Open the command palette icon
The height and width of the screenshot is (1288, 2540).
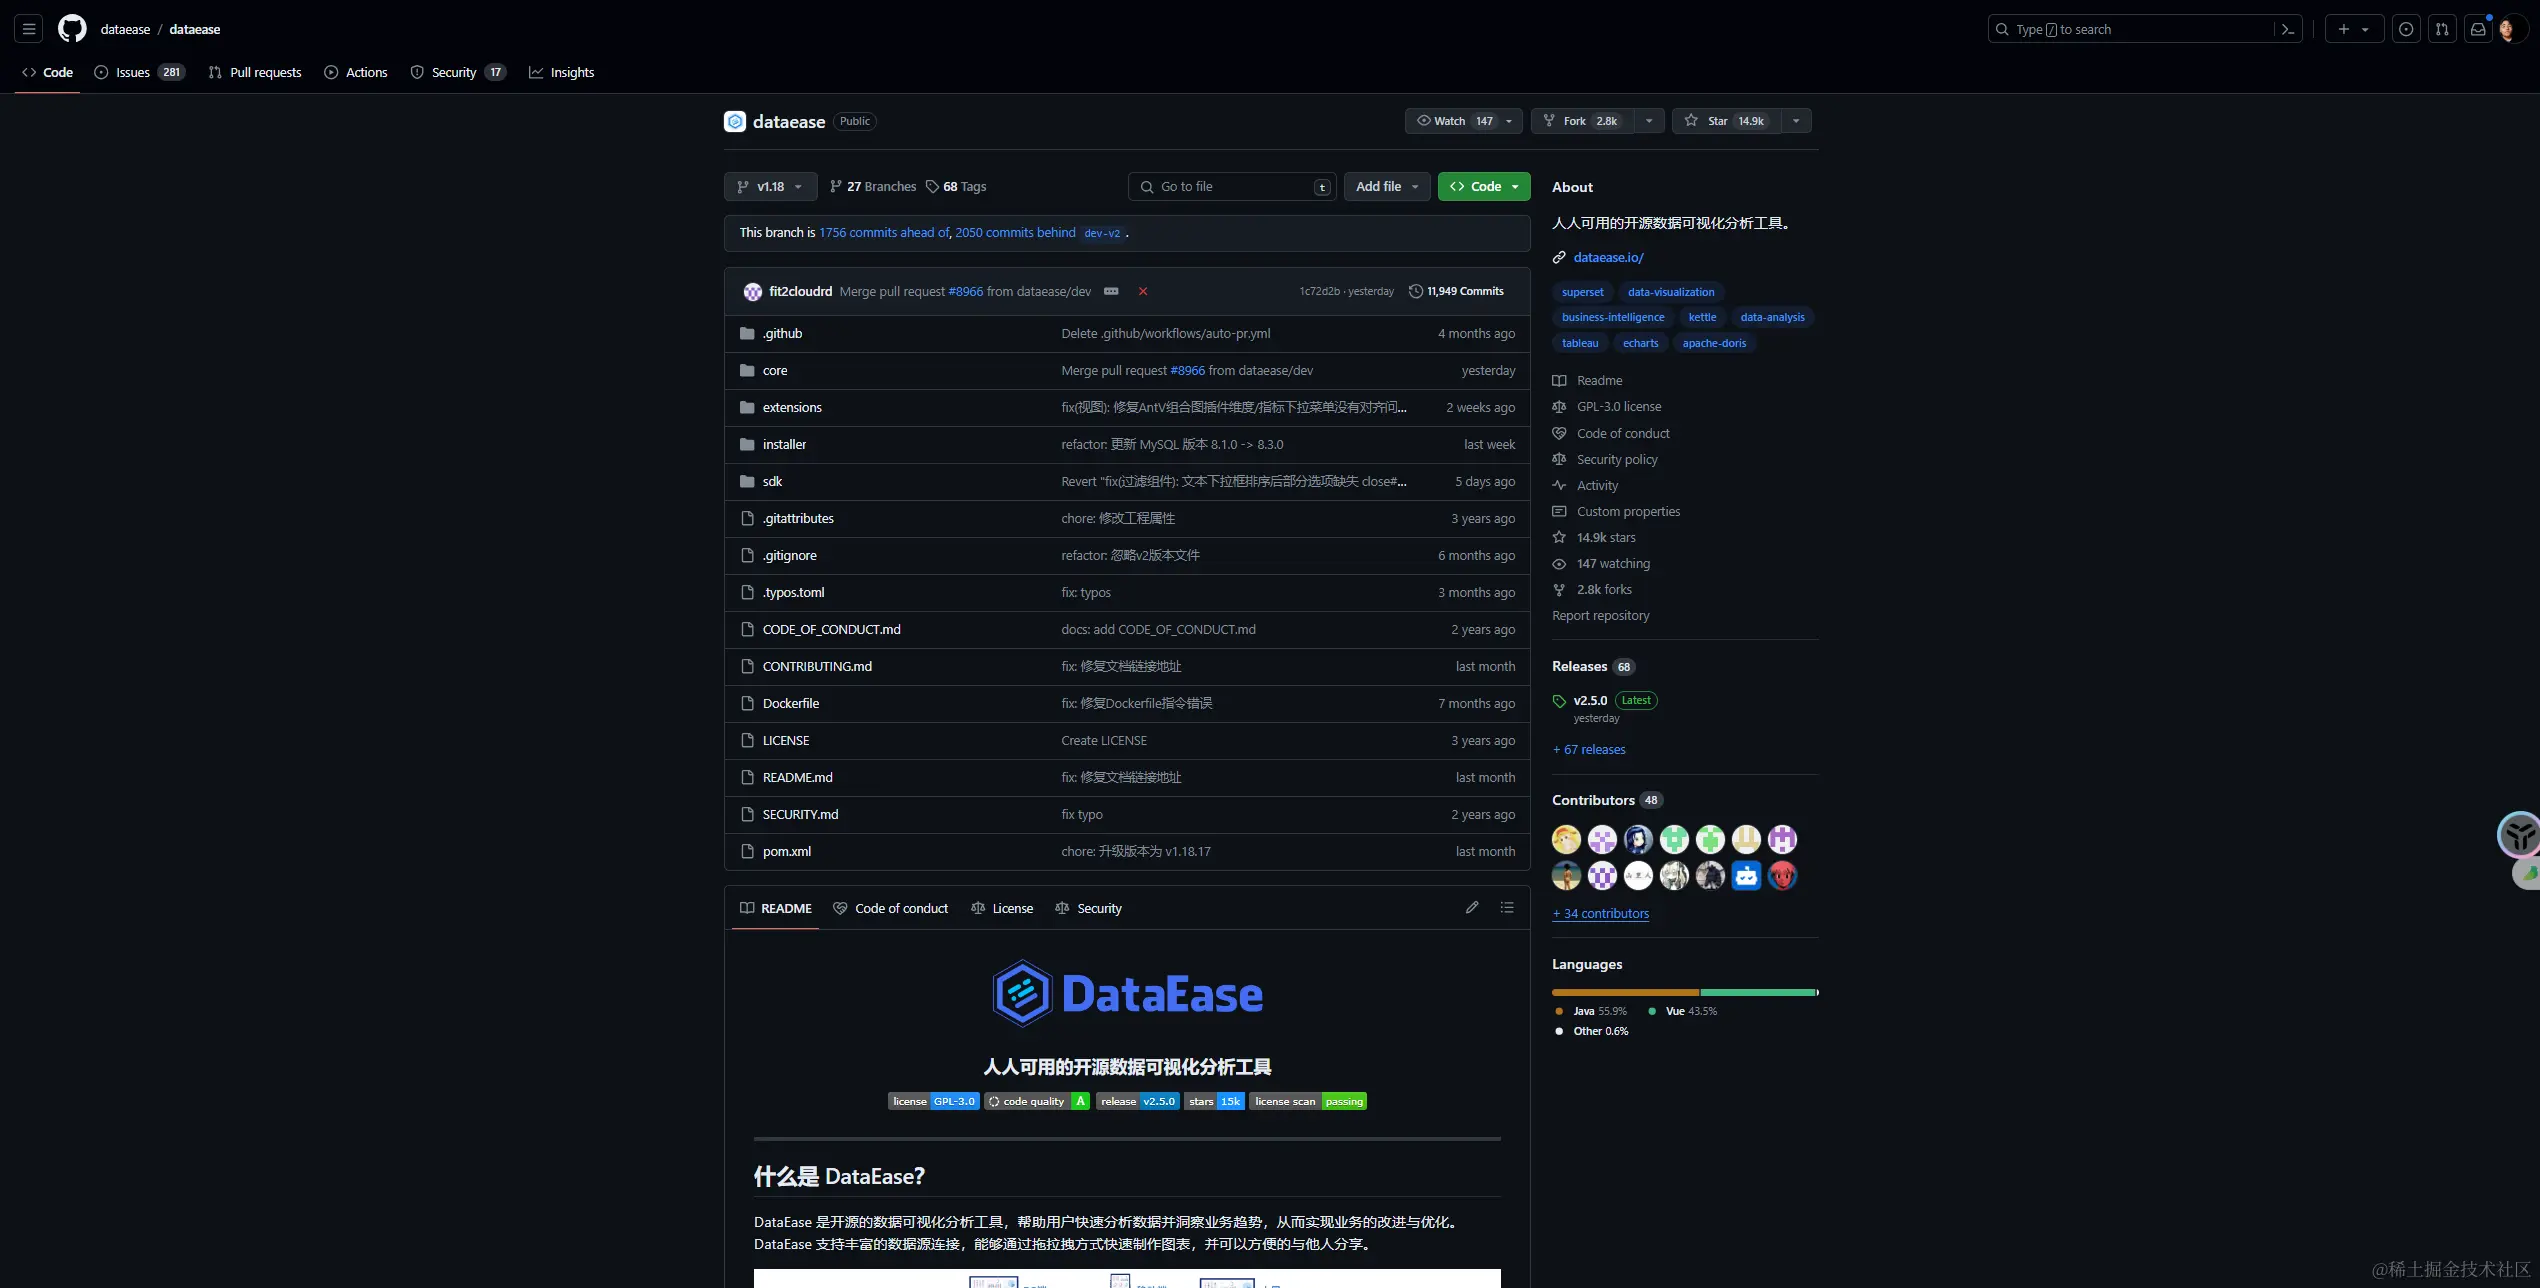pos(2287,29)
